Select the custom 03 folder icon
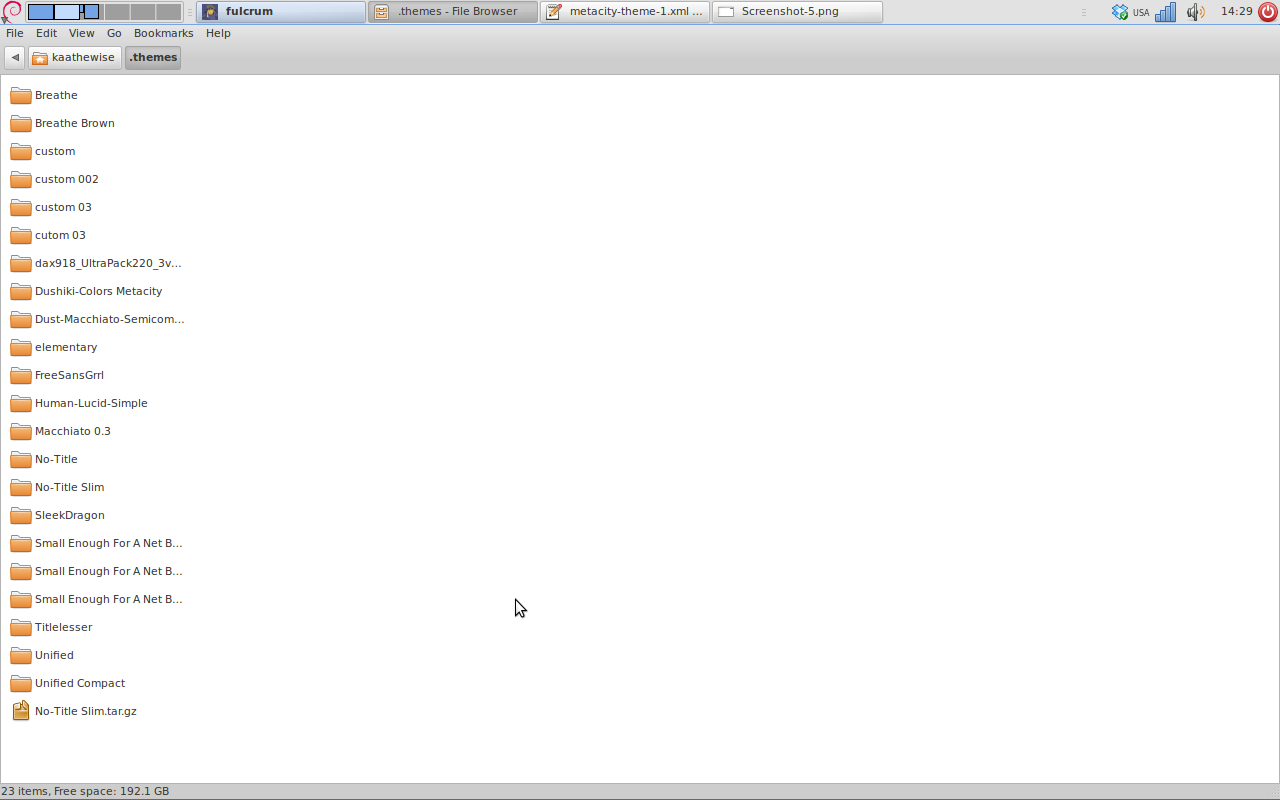This screenshot has height=800, width=1280. click(x=21, y=207)
